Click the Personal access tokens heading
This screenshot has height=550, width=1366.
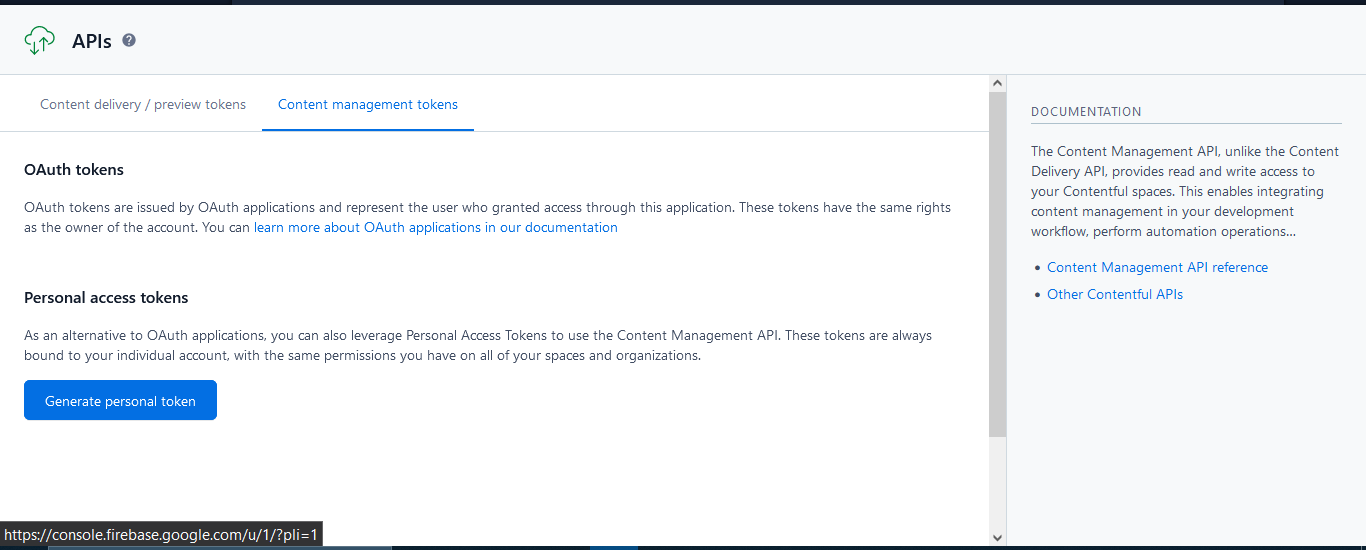(106, 298)
